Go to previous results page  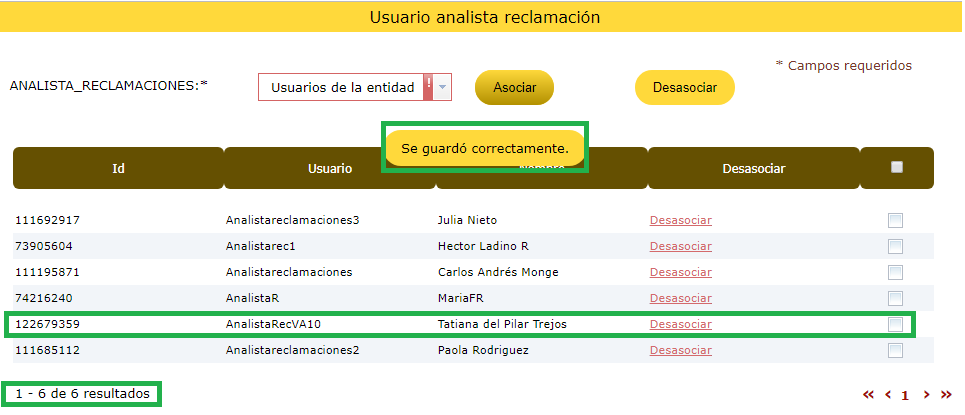pyautogui.click(x=887, y=395)
